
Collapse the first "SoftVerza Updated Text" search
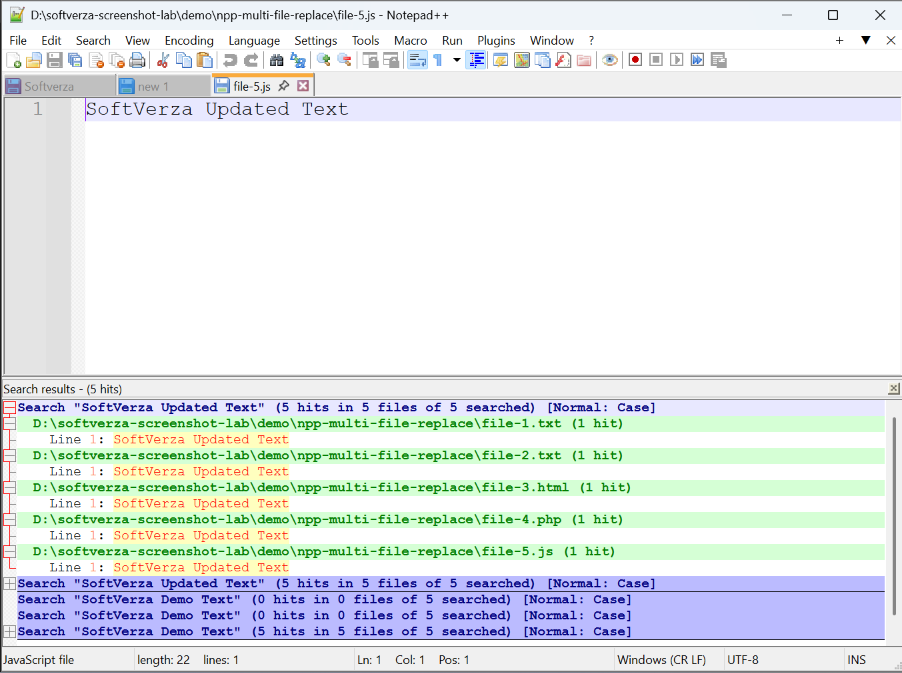tap(10, 408)
